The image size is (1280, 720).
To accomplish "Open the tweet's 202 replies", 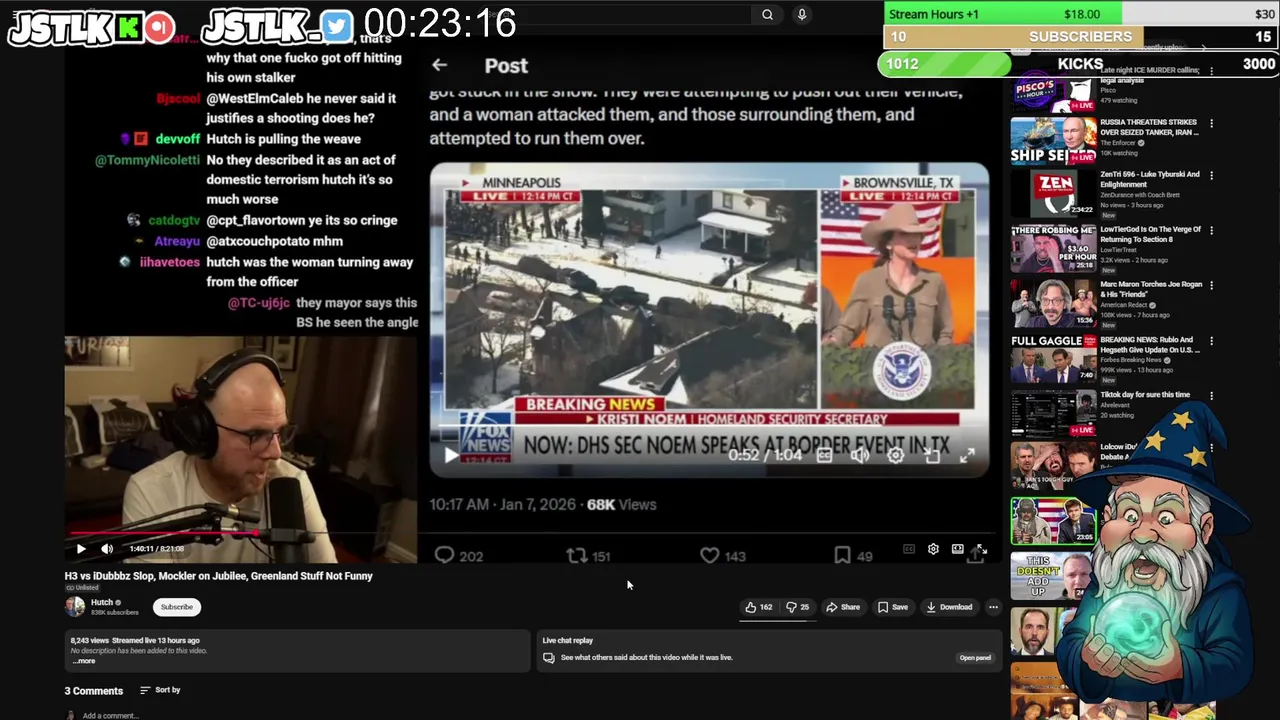I will (x=459, y=556).
